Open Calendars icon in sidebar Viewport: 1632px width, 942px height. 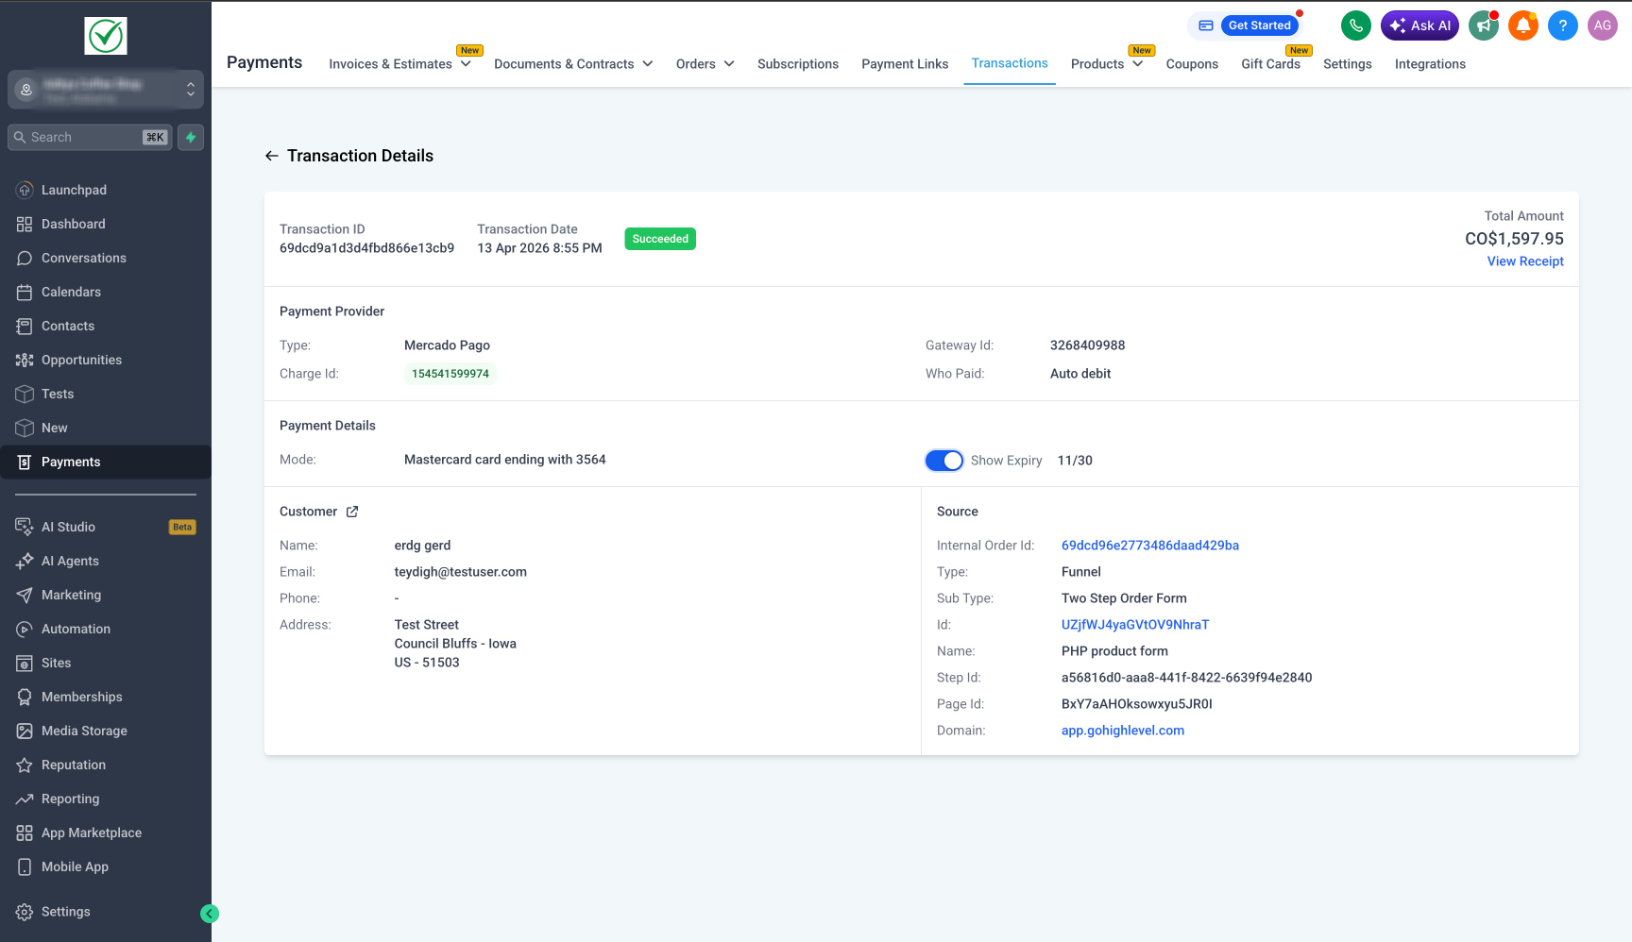[25, 292]
